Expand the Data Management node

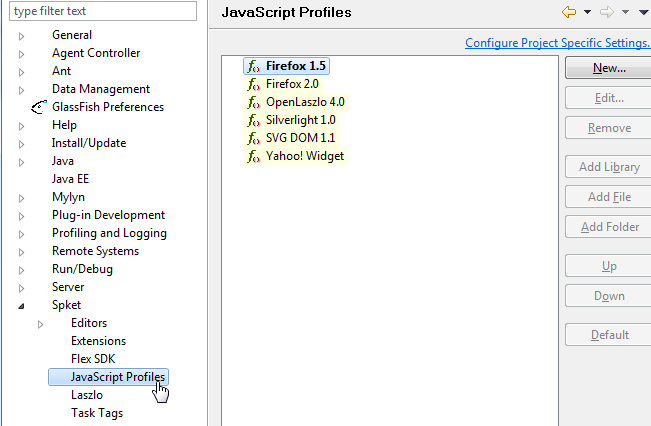(22, 90)
